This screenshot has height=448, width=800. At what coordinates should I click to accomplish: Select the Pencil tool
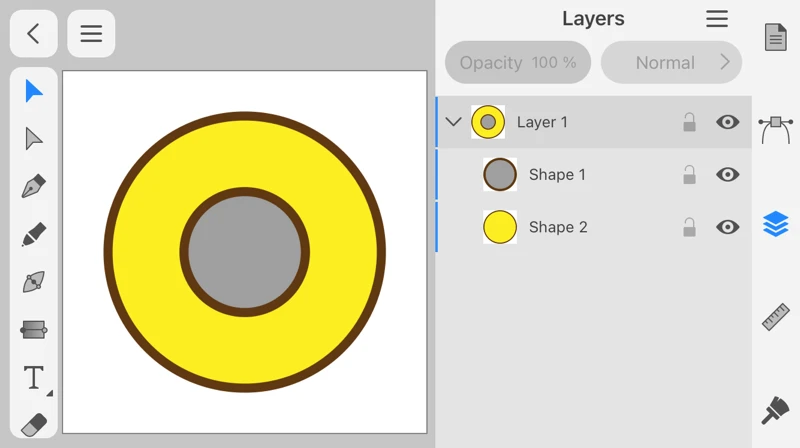(x=34, y=235)
